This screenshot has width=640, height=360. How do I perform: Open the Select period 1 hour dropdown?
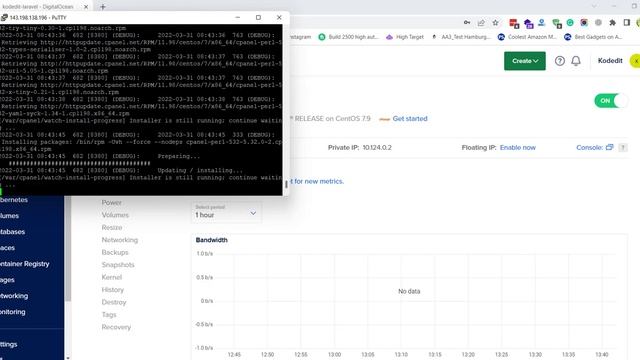pyautogui.click(x=226, y=212)
